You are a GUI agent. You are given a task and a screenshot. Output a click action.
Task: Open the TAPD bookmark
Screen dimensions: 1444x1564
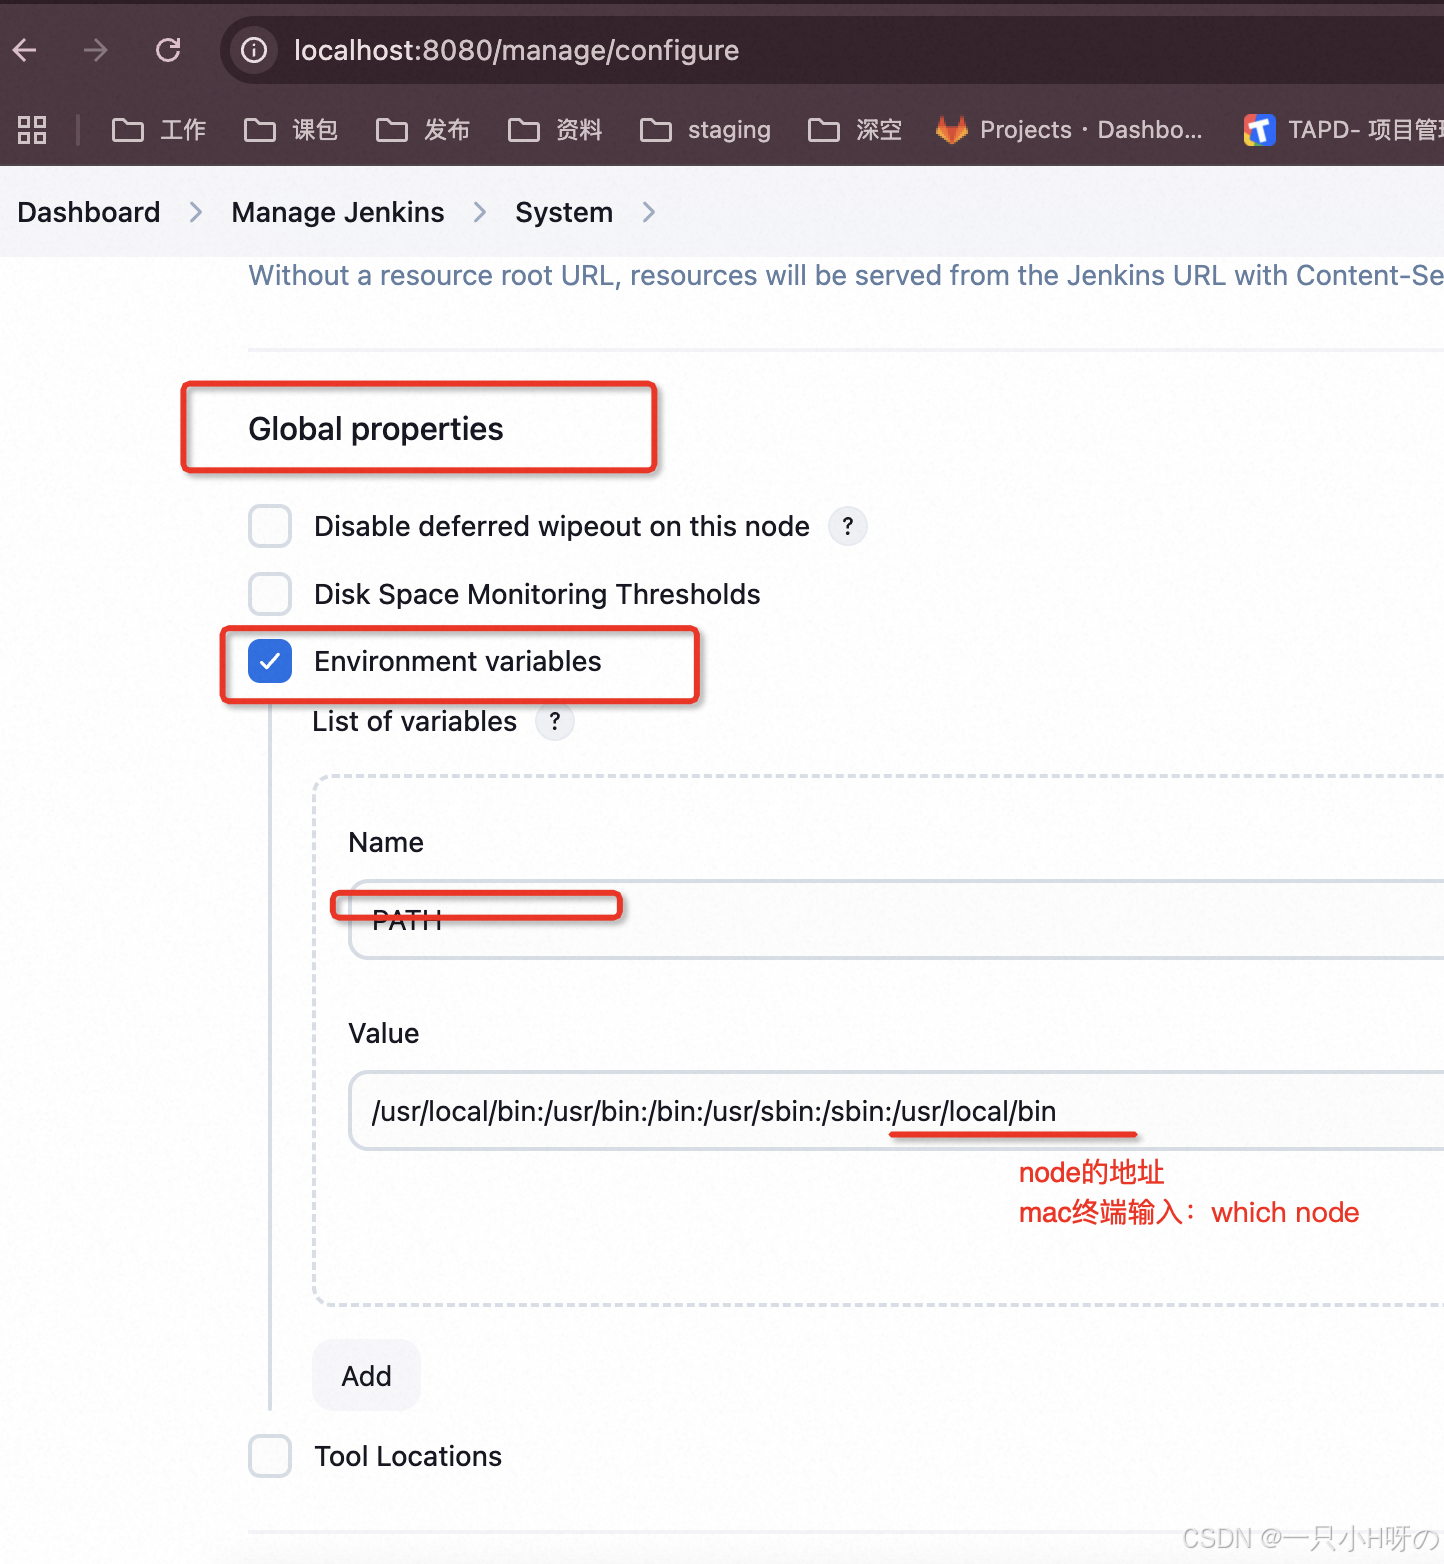point(1343,130)
